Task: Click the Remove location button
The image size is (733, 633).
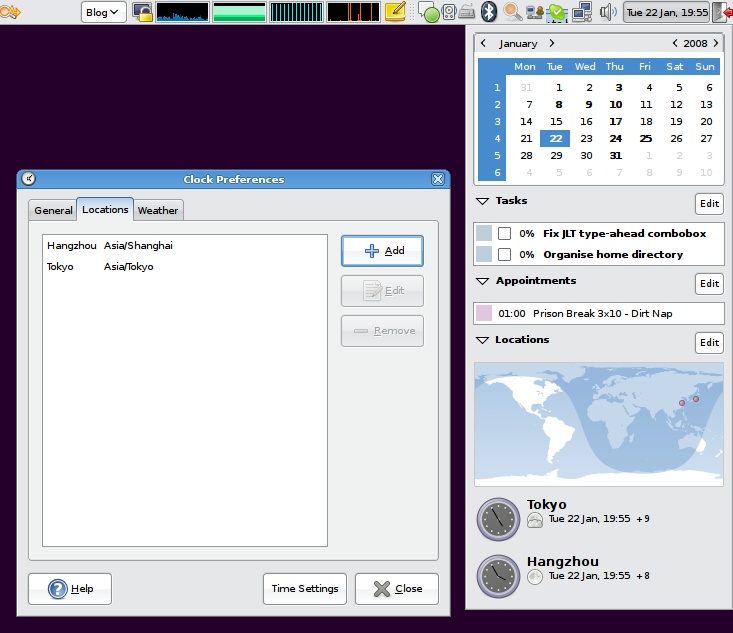Action: (x=382, y=331)
